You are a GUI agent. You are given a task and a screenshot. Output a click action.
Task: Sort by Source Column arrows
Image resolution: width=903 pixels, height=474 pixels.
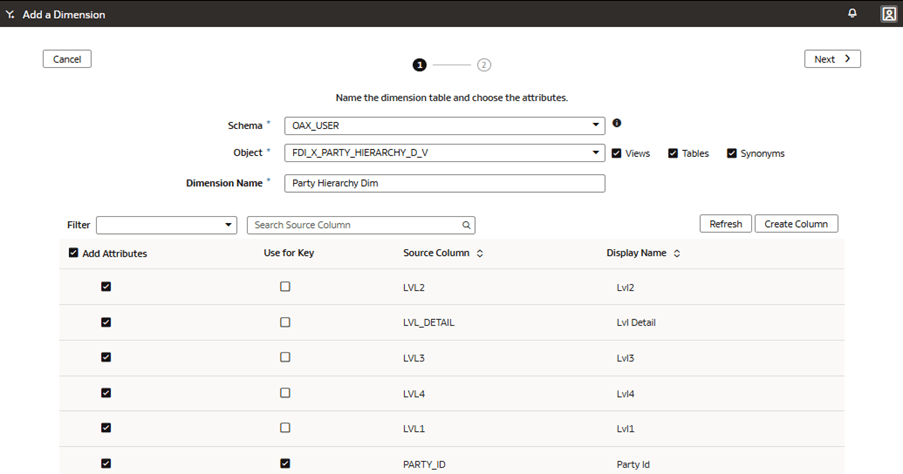[x=480, y=254]
